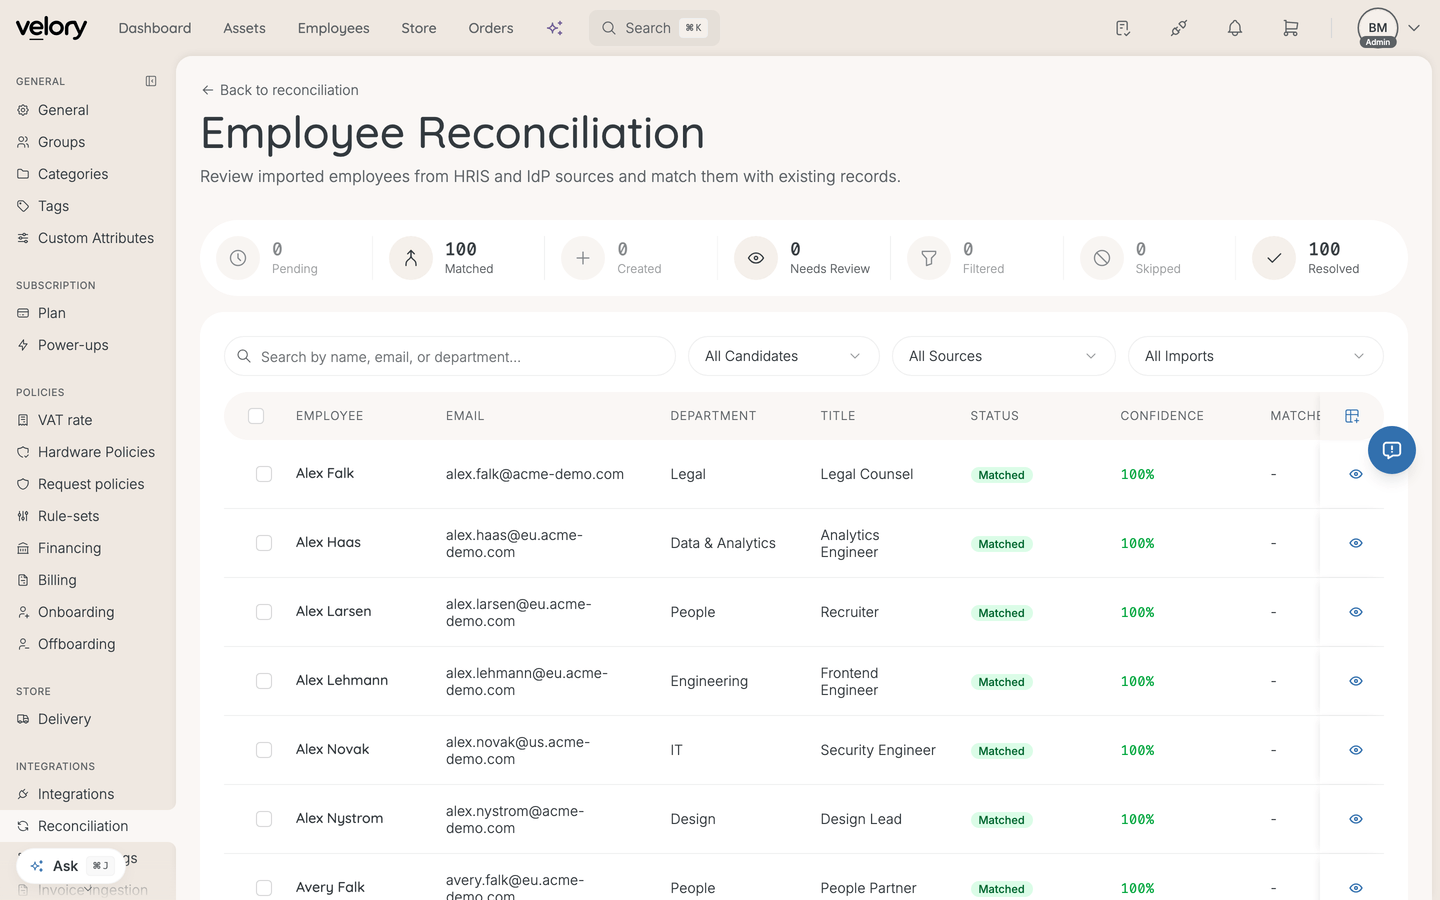
Task: Check the box for Alex Lehmann
Action: point(264,681)
